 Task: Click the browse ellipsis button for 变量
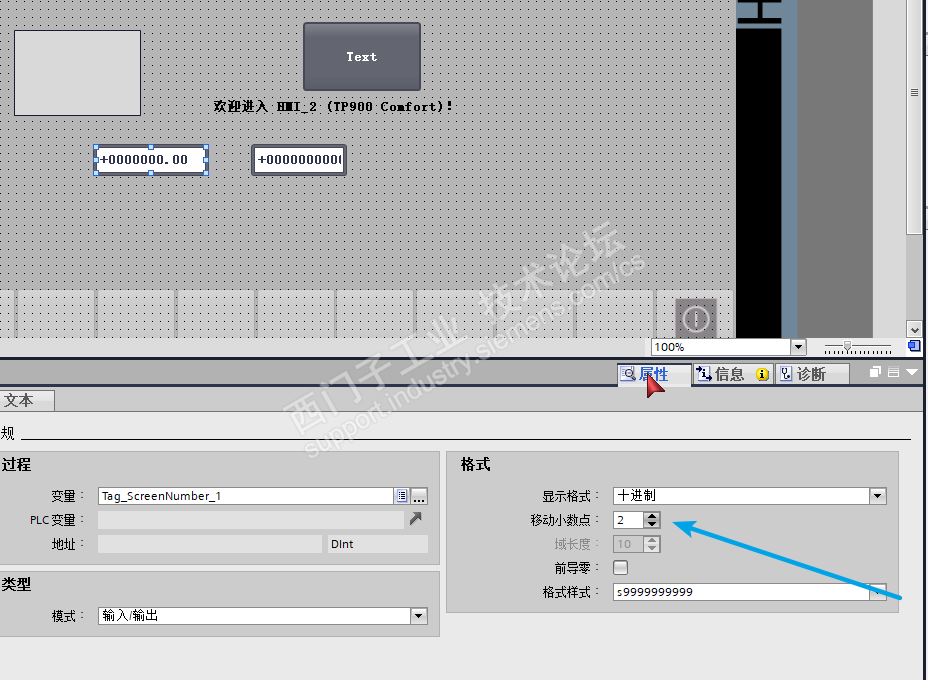tap(419, 496)
